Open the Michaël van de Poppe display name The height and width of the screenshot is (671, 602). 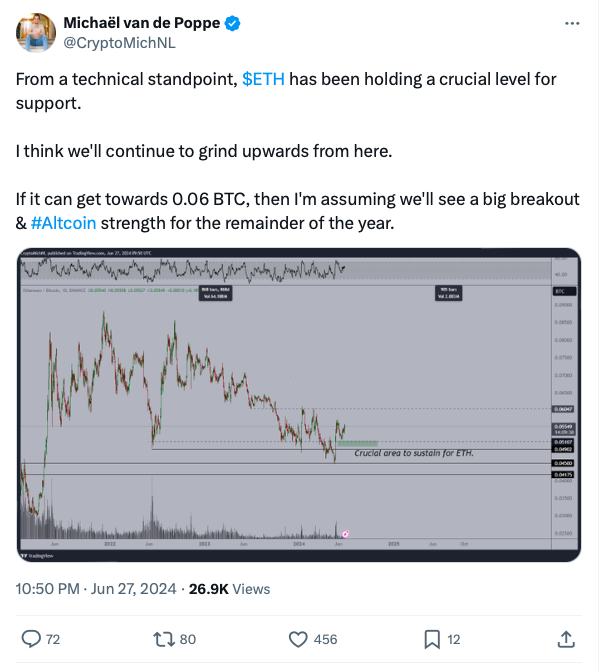pos(142,23)
